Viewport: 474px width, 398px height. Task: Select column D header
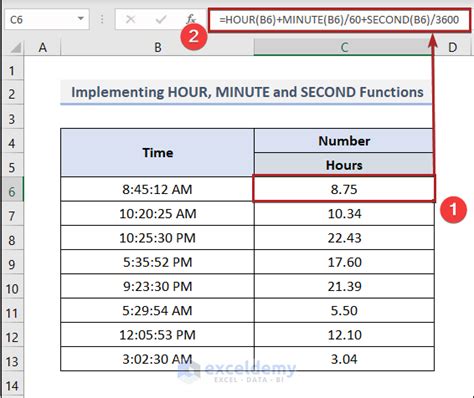pos(452,47)
